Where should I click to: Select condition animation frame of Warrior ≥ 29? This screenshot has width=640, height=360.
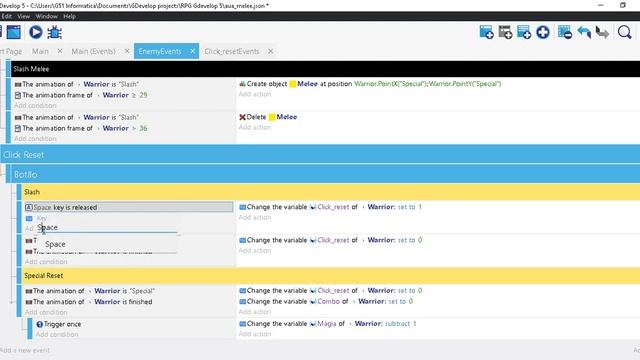tap(81, 95)
